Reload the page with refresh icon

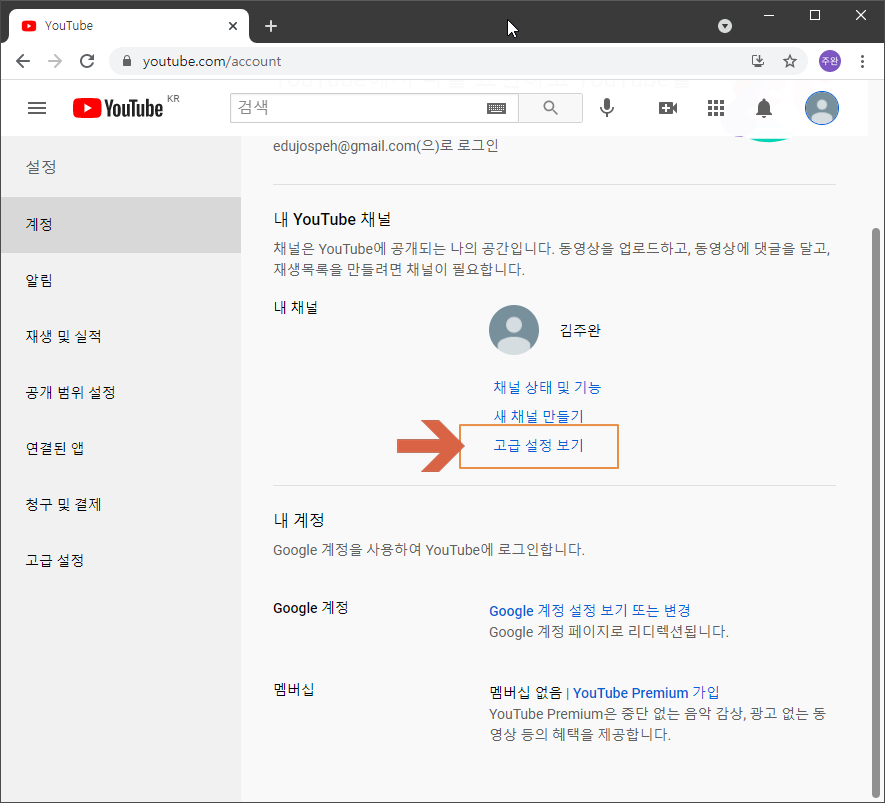pos(87,61)
